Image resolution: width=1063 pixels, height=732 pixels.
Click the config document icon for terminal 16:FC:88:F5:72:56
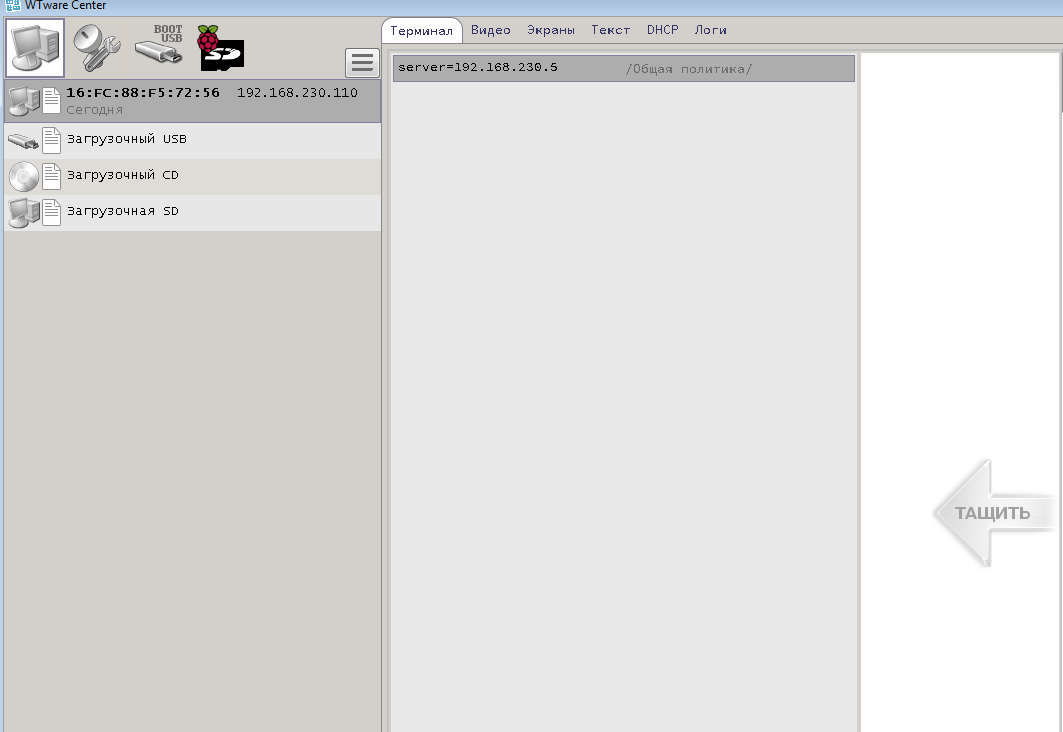coord(52,101)
